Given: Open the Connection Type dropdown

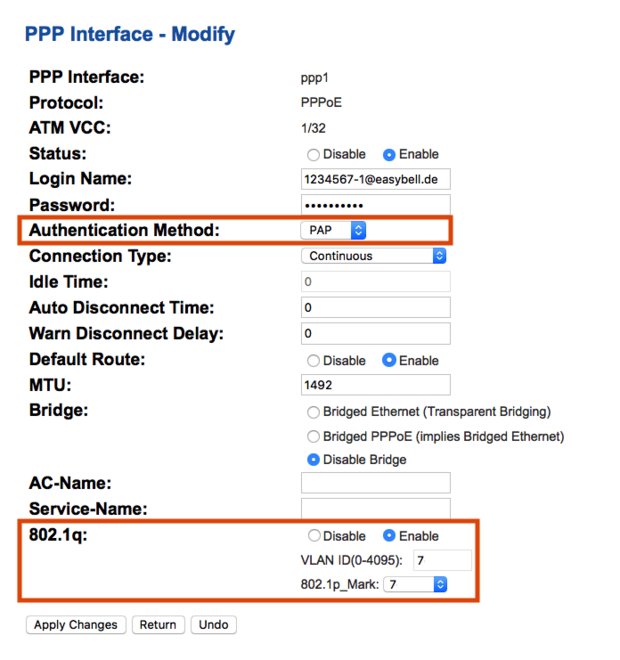Looking at the screenshot, I should (374, 256).
